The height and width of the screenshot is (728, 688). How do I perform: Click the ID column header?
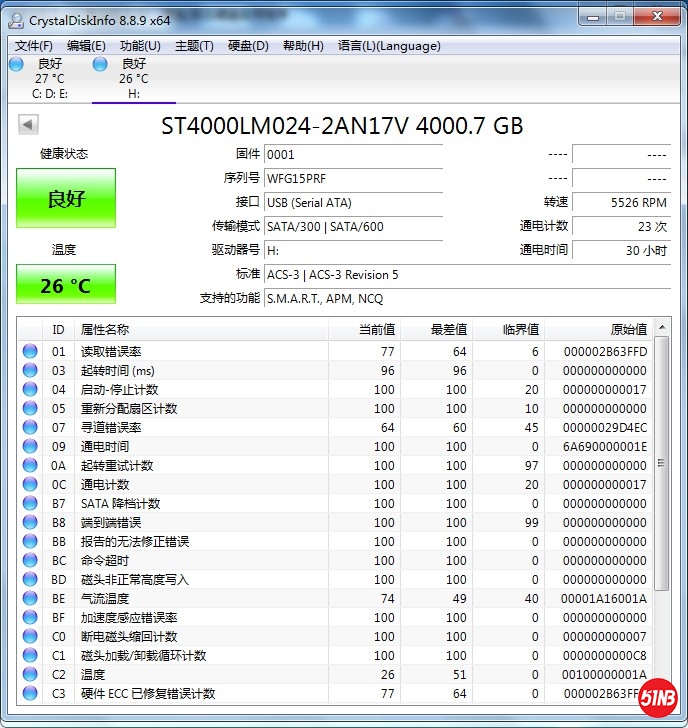point(58,330)
